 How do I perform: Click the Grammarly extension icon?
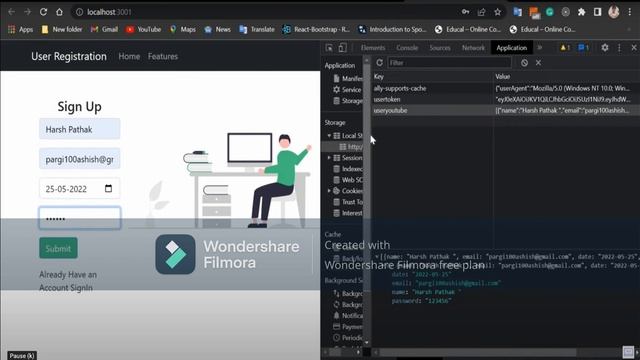550,12
